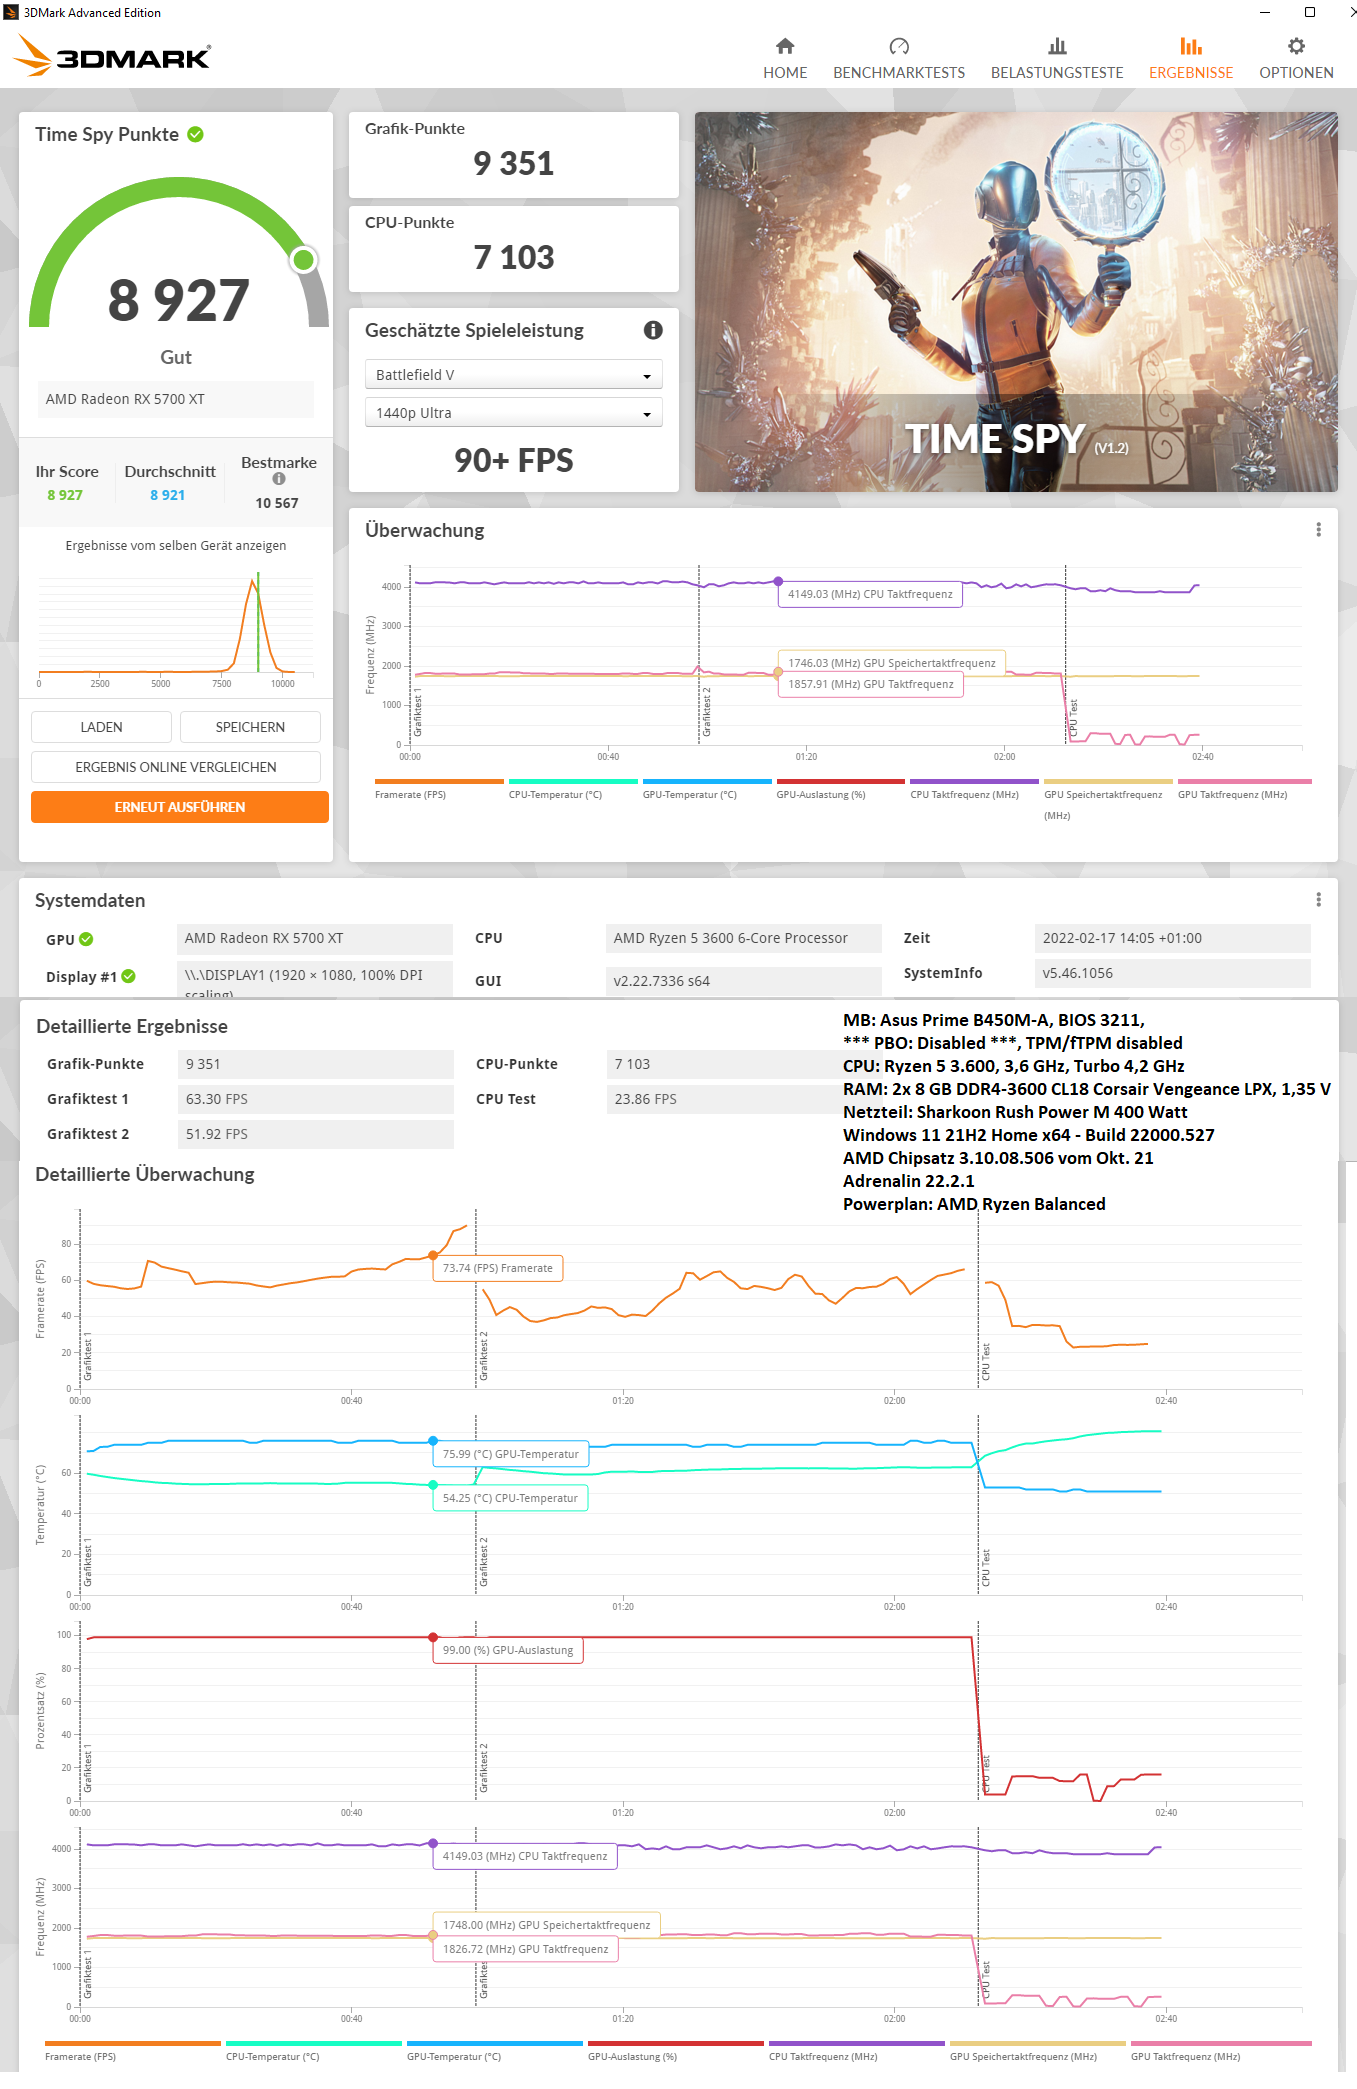Click the SPEICHERN button
The width and height of the screenshot is (1357, 2089).
coord(250,727)
